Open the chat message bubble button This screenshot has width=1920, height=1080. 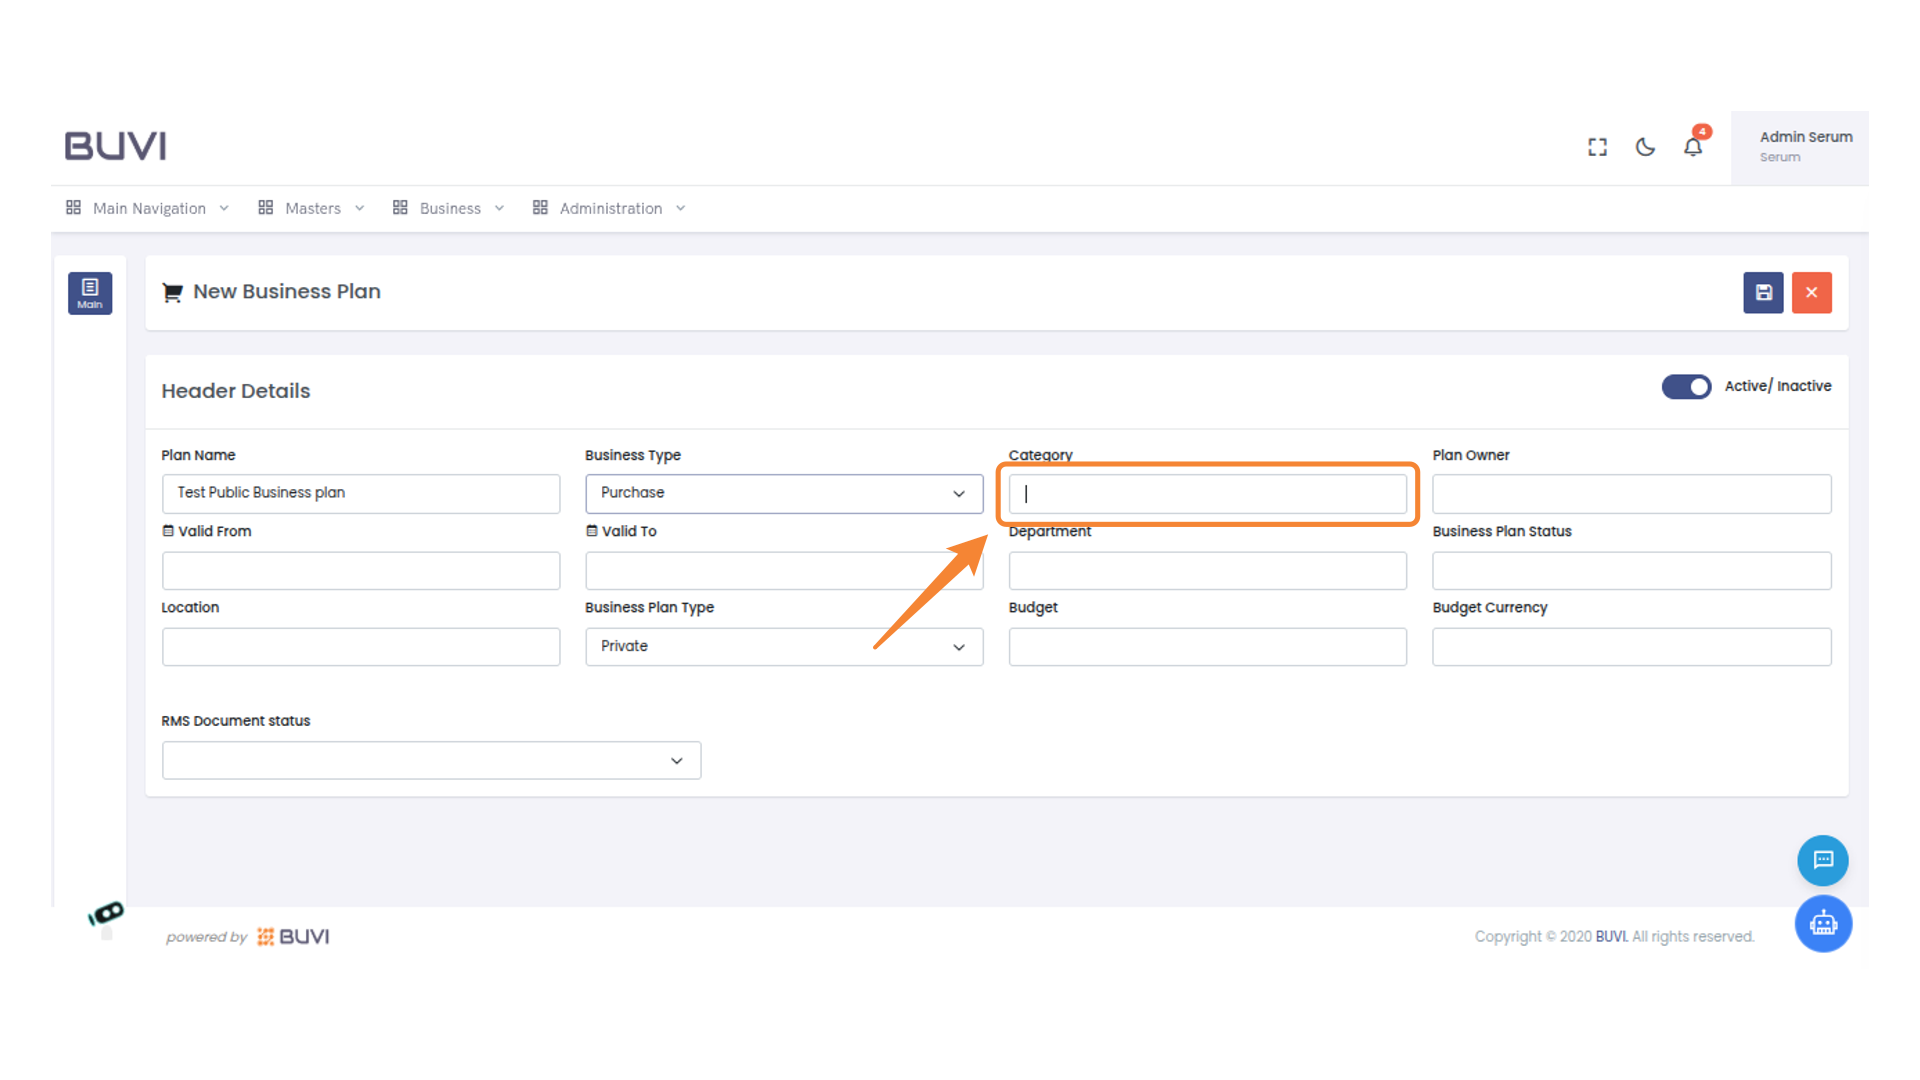(1822, 860)
